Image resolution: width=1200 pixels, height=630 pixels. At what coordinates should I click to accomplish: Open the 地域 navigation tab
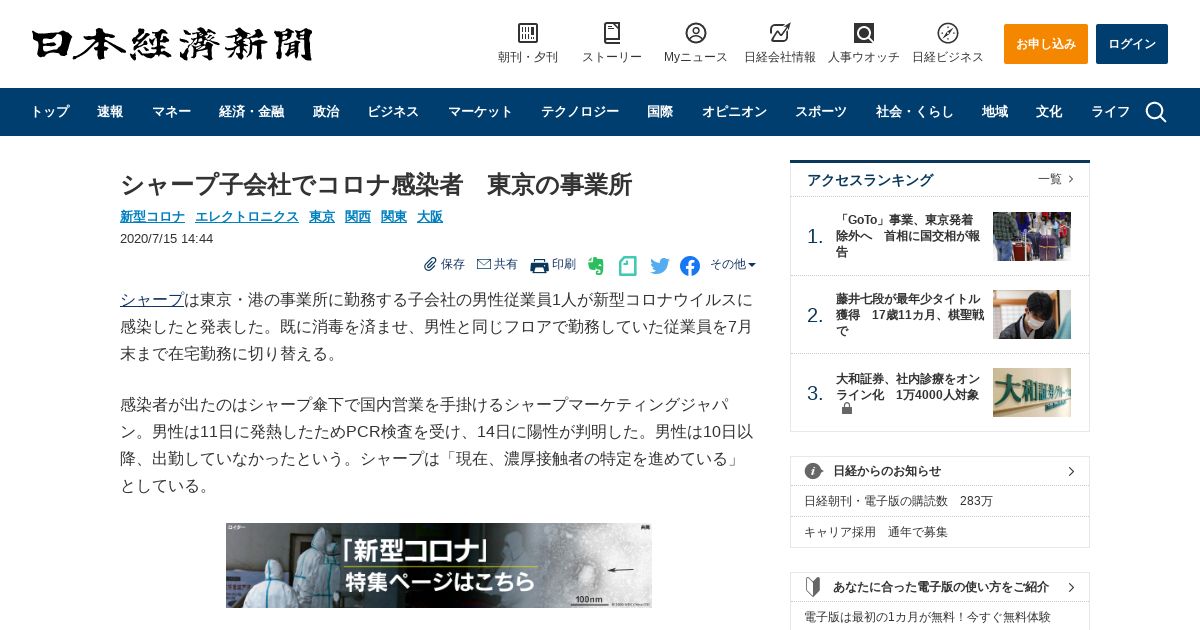(x=995, y=112)
